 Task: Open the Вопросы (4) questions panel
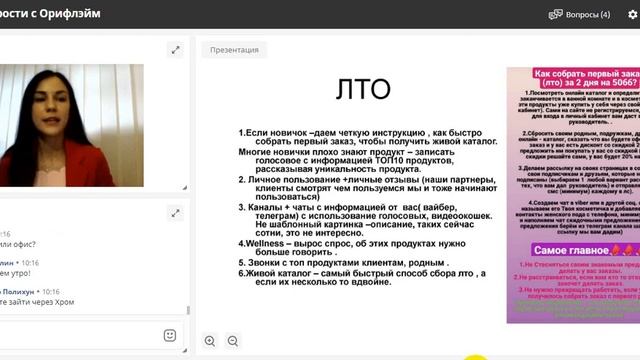[x=580, y=15]
